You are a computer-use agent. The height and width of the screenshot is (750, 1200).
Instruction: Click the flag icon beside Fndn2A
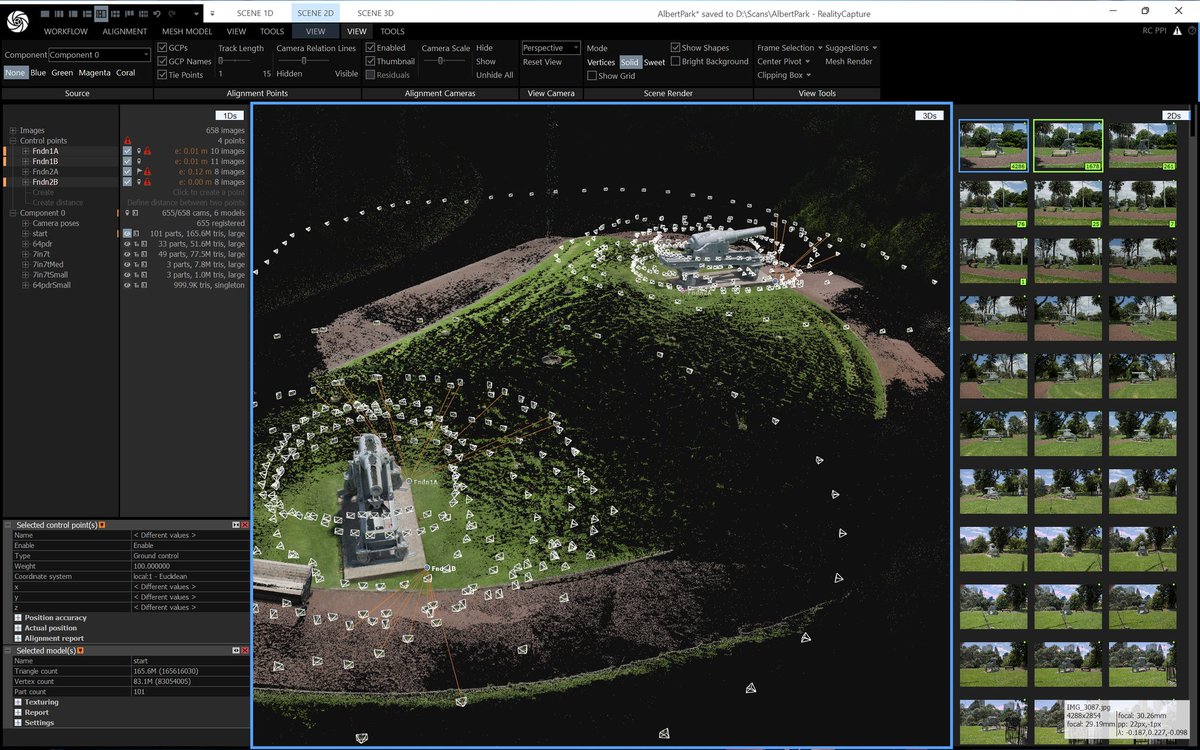(137, 172)
